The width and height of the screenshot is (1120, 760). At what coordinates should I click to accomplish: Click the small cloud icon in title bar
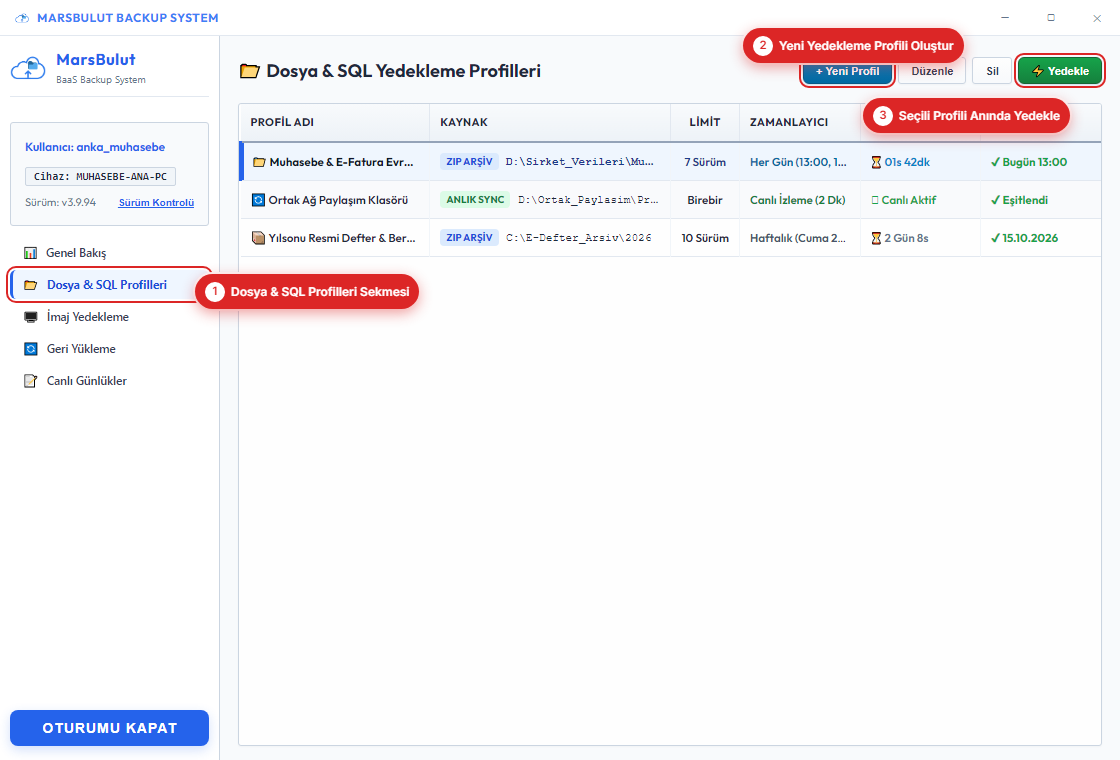[22, 18]
